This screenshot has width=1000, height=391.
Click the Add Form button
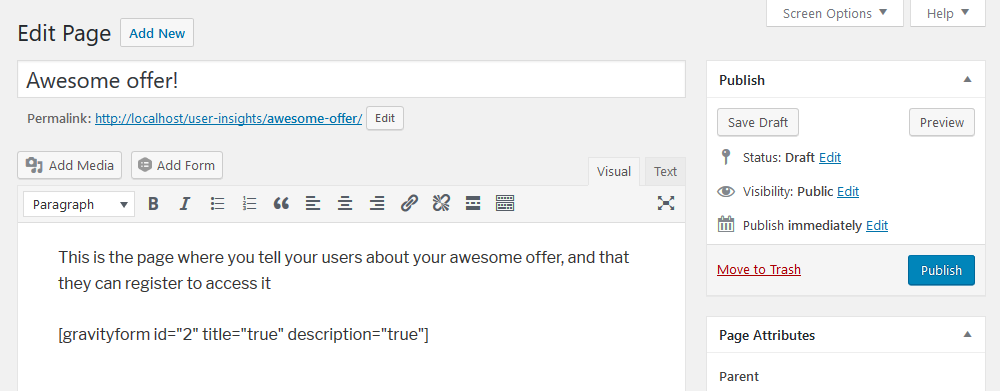point(177,165)
